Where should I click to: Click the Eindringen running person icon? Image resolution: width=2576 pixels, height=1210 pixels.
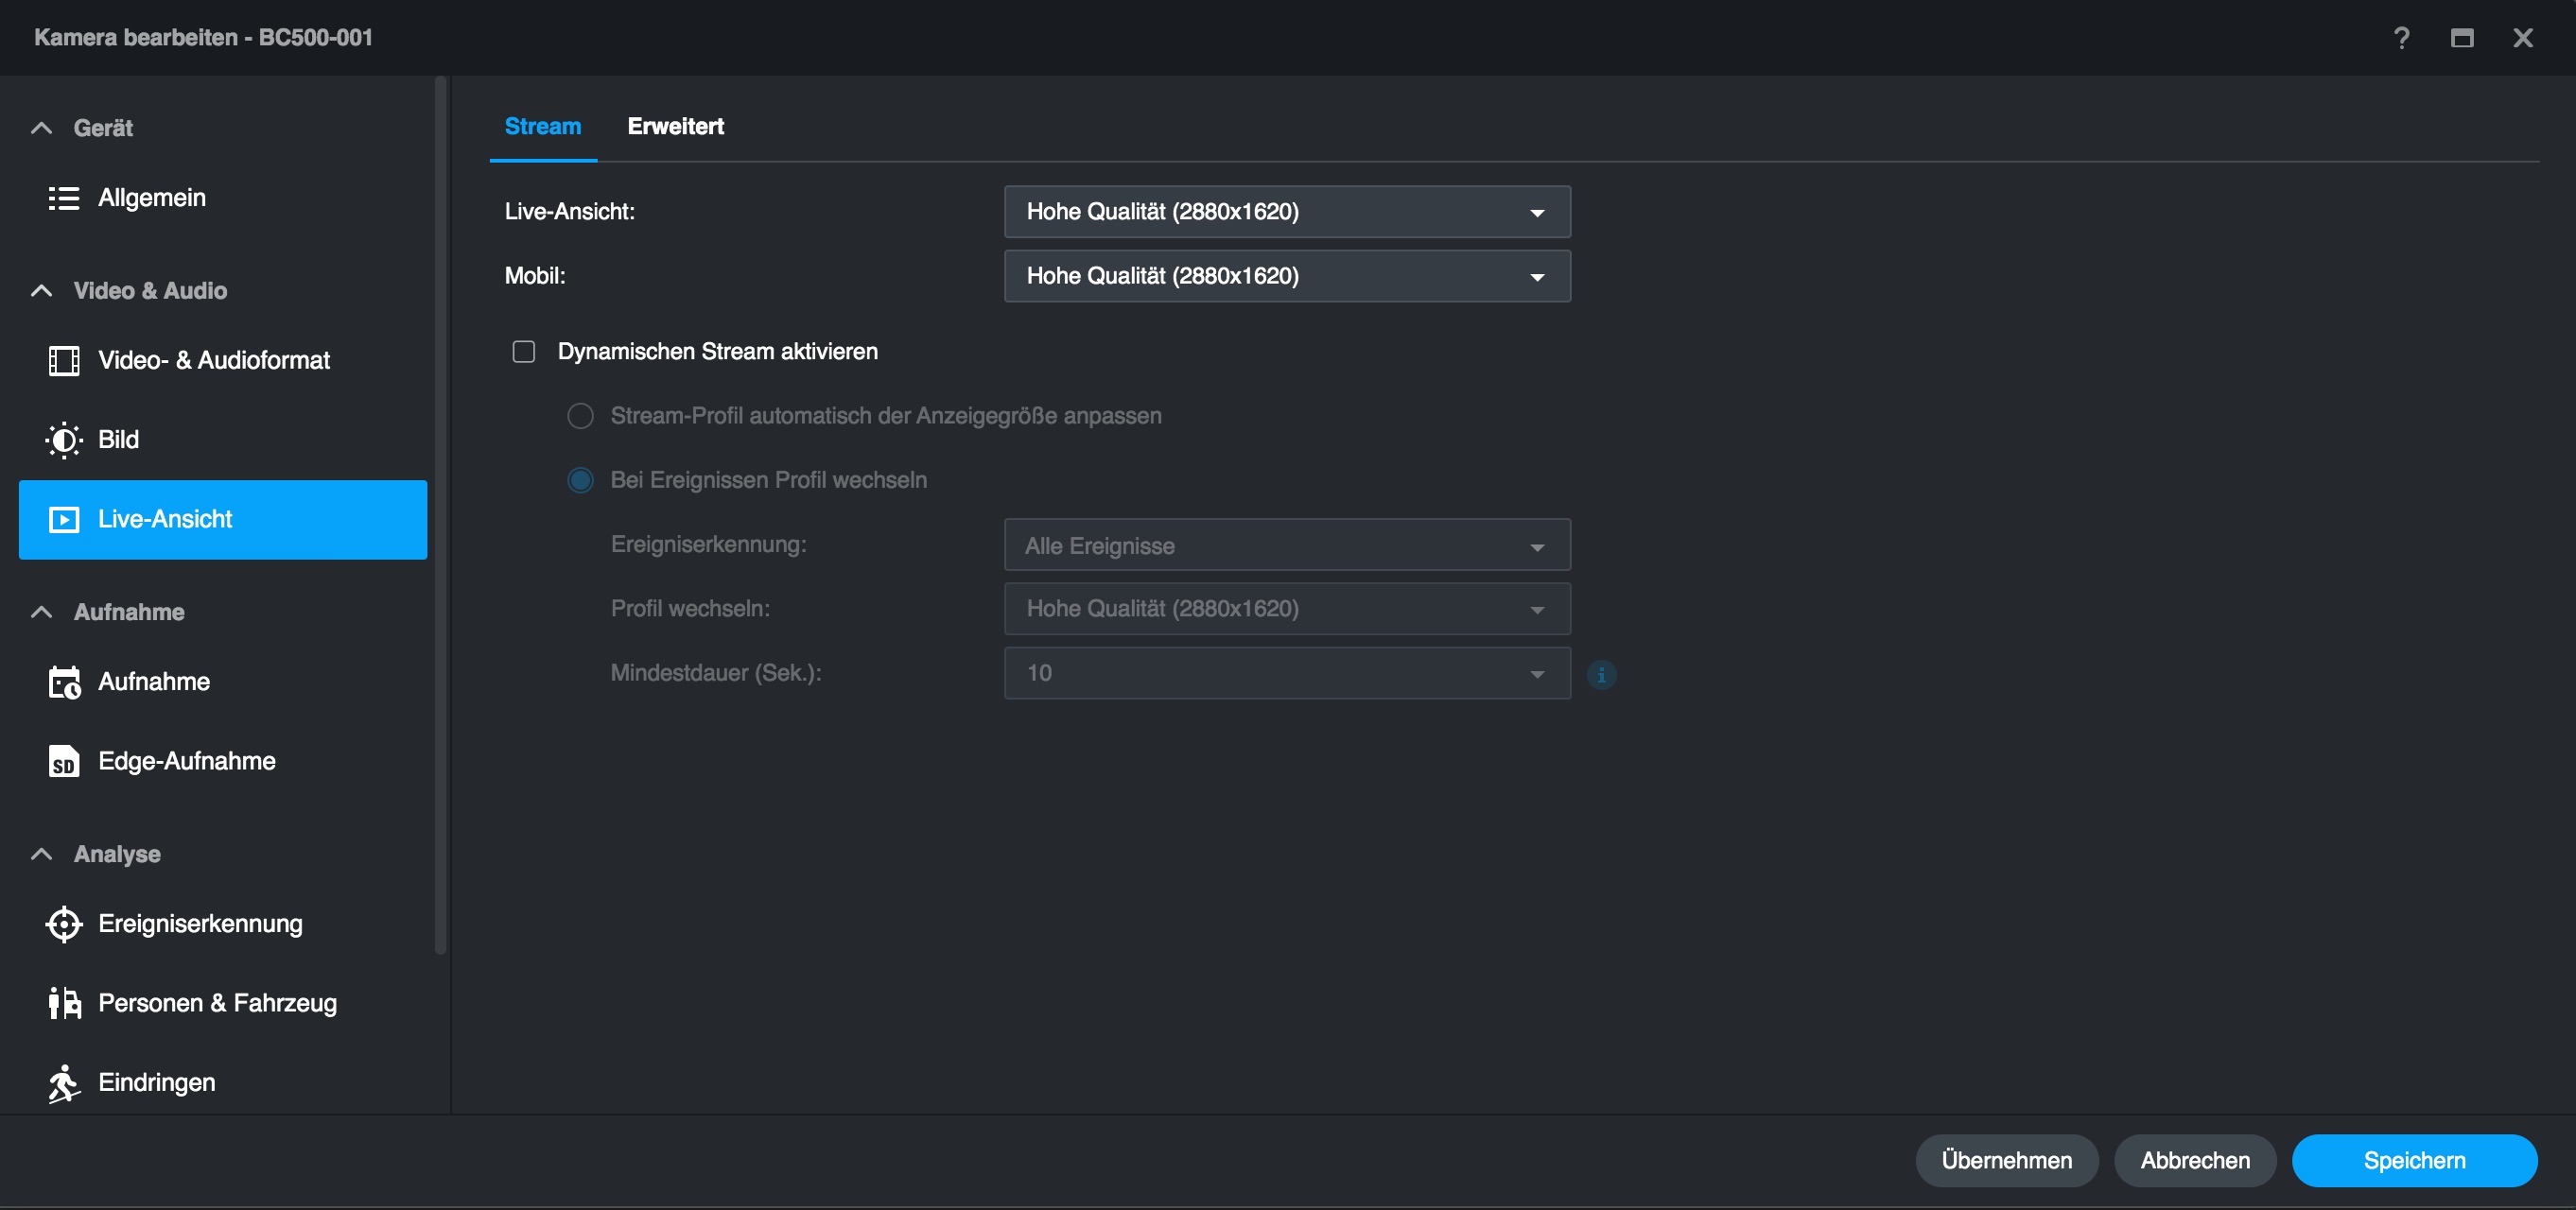point(64,1083)
